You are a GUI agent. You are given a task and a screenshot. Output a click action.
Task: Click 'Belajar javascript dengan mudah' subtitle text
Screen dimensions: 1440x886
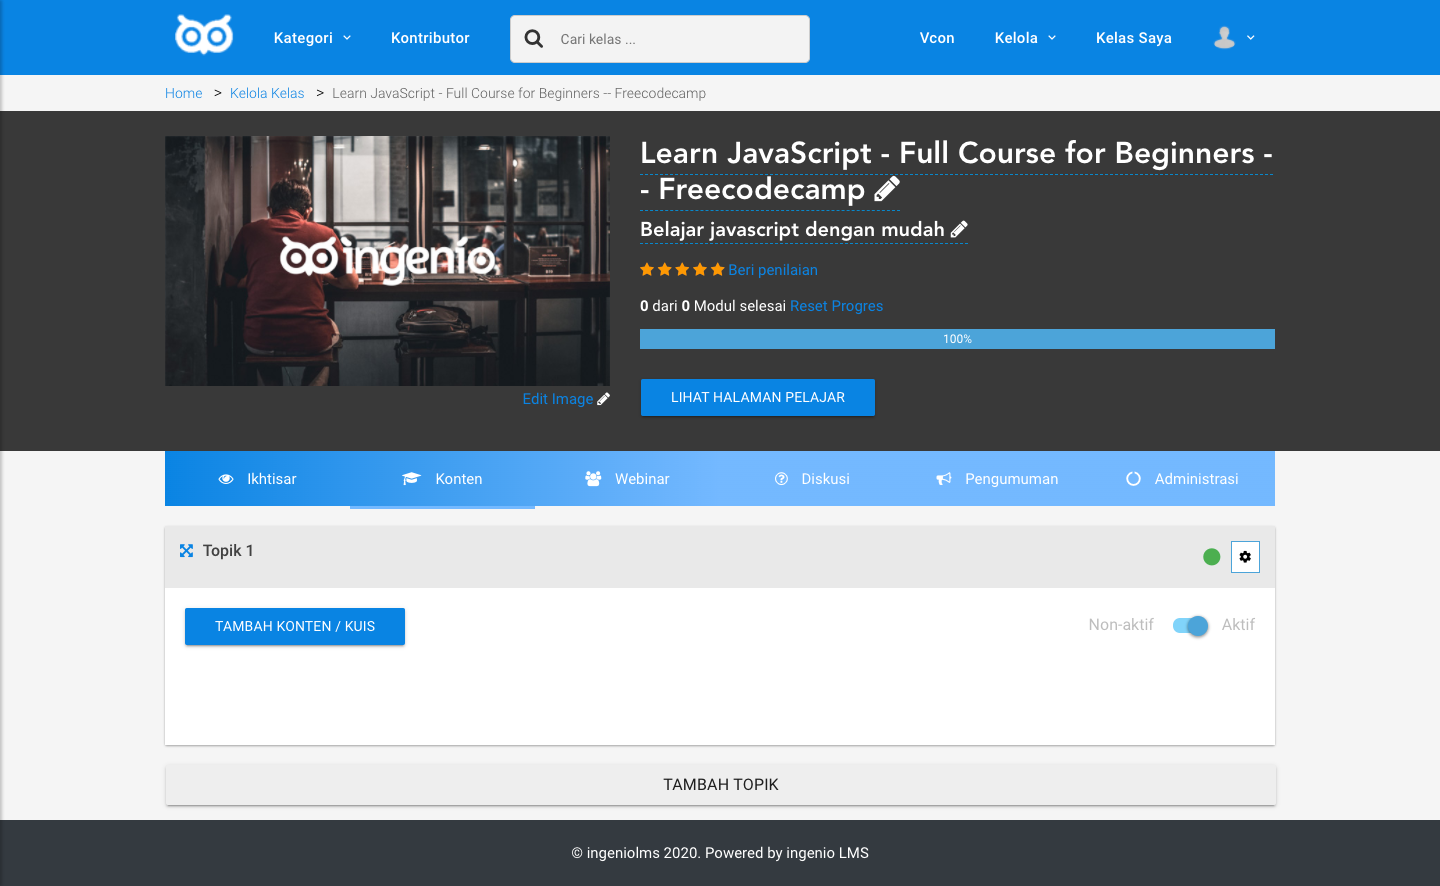(x=792, y=230)
